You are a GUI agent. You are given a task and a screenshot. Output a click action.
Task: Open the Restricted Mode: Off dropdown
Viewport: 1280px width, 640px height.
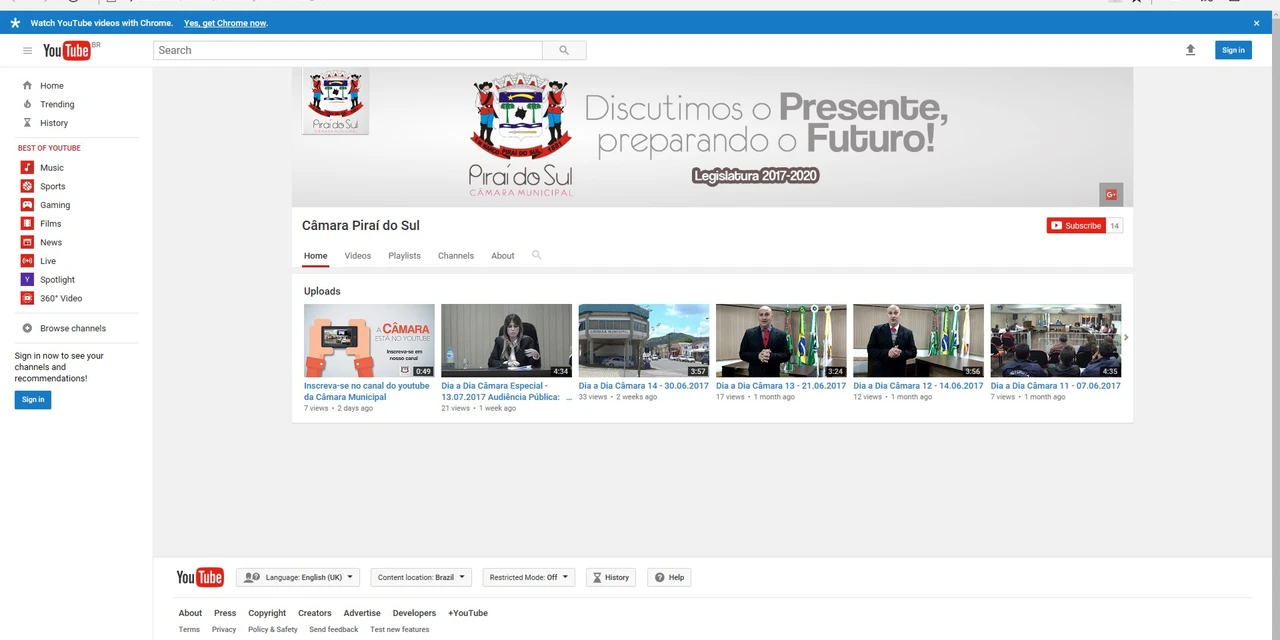coord(528,577)
